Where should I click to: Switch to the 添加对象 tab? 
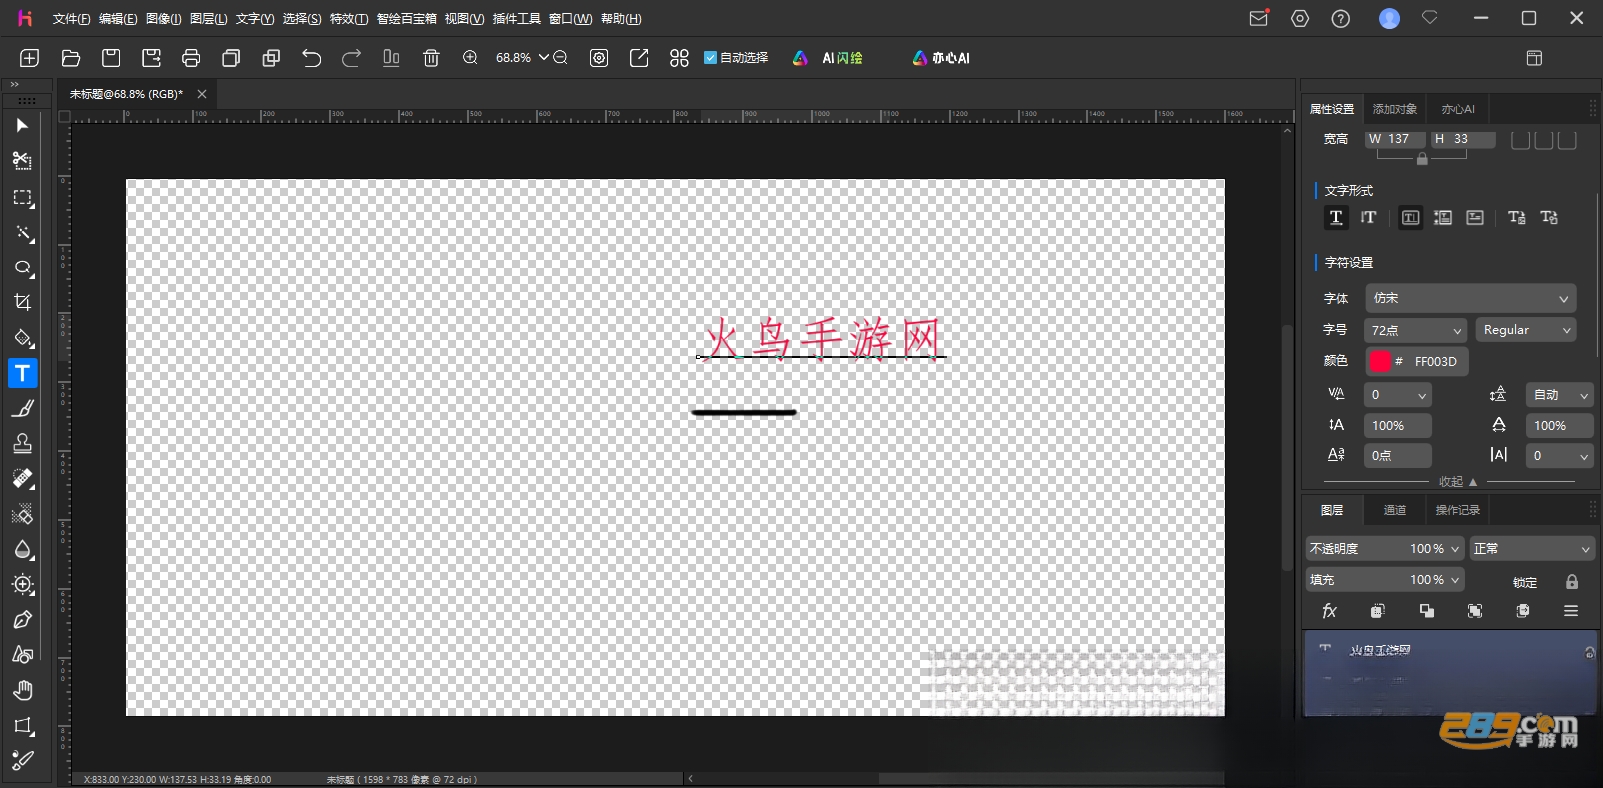point(1394,109)
